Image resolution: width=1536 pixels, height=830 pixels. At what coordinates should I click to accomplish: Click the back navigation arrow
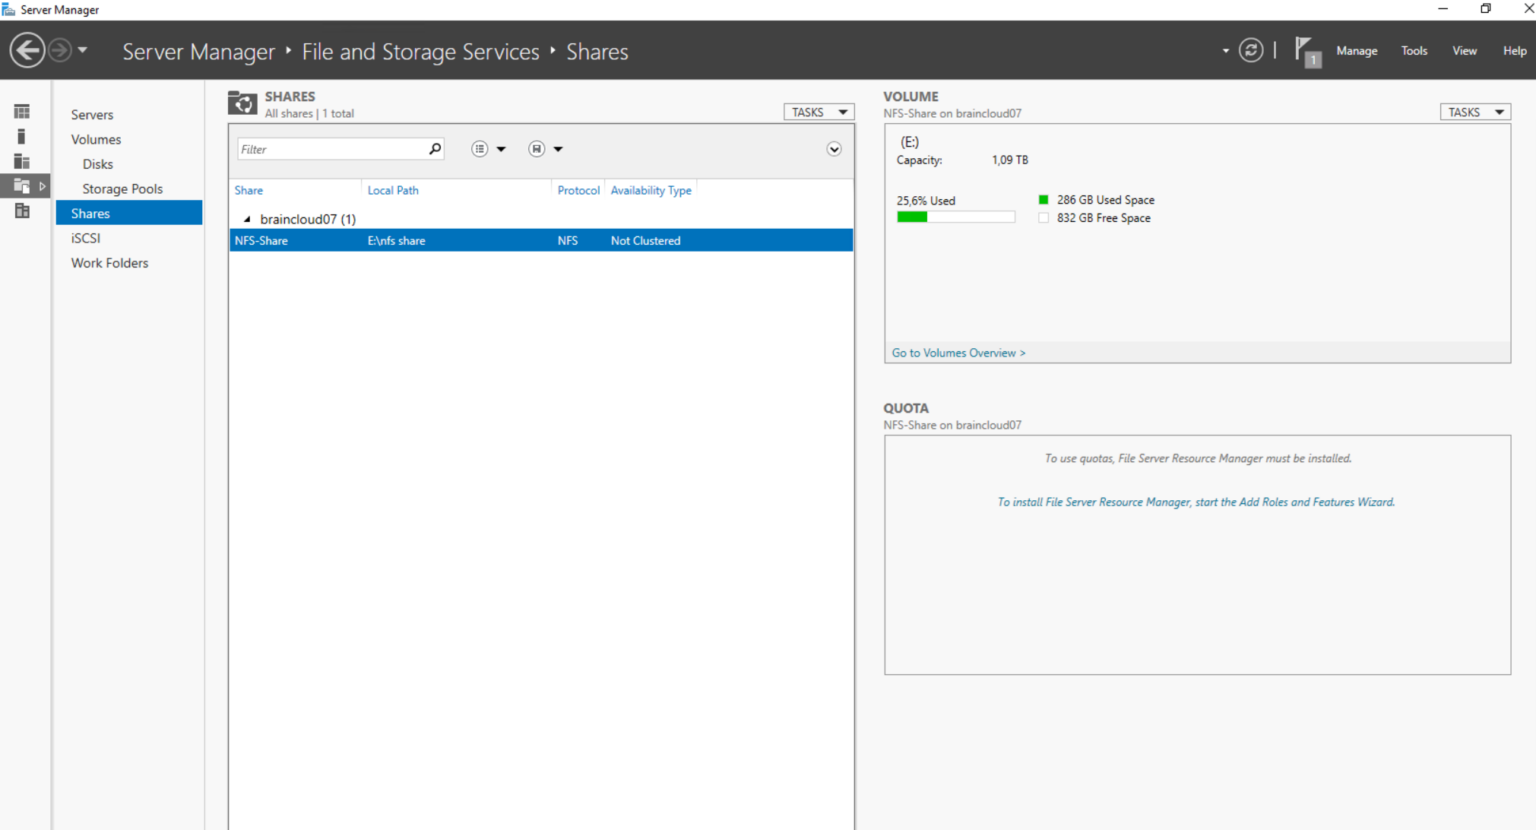coord(27,50)
